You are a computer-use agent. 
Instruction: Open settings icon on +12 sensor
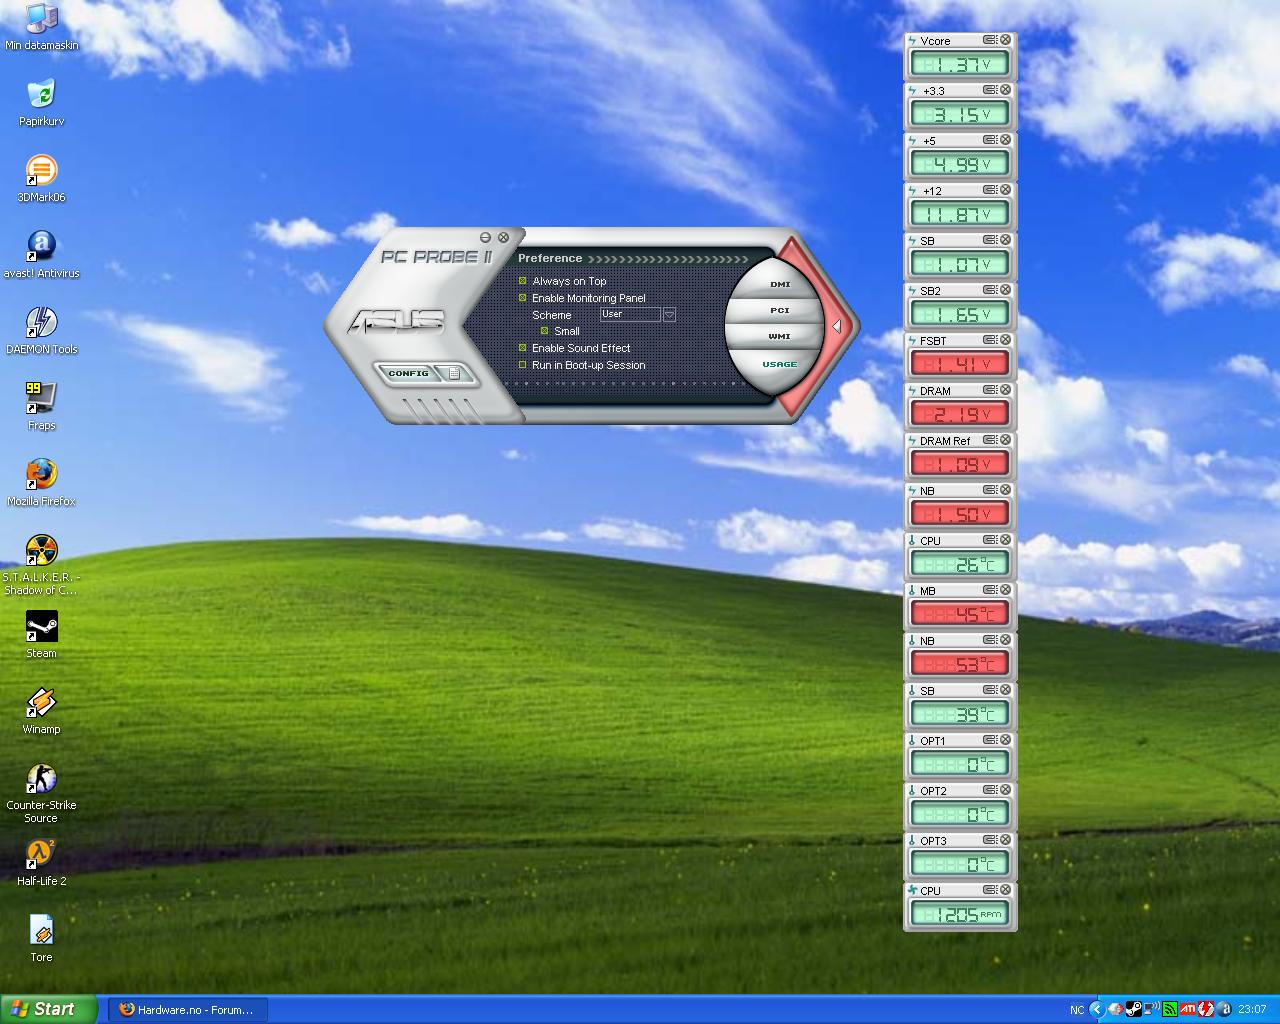[x=990, y=190]
